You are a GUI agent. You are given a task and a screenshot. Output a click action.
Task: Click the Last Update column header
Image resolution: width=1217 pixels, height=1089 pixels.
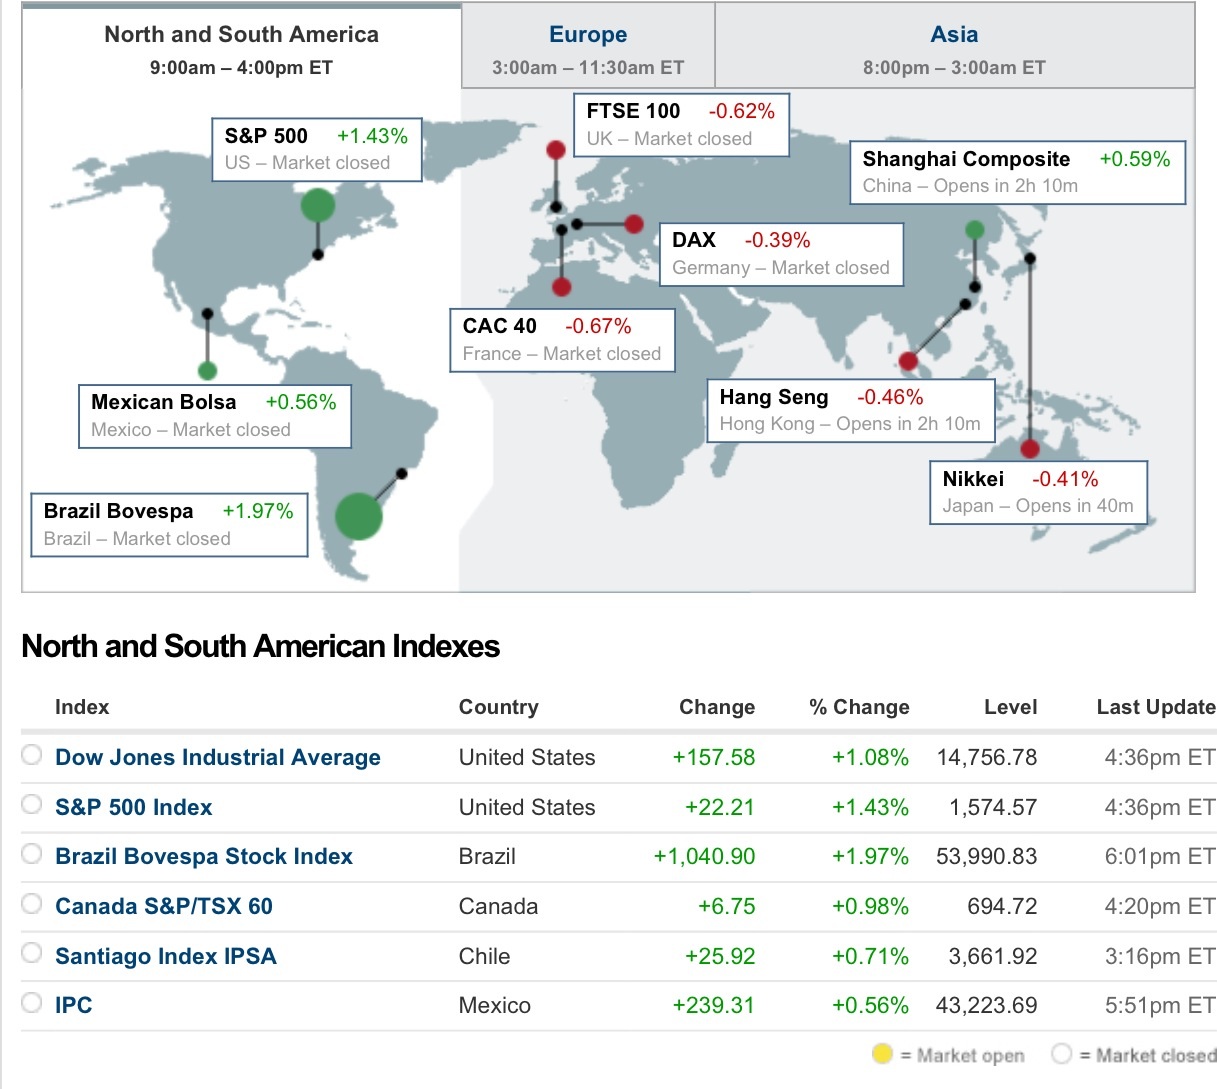click(1156, 707)
